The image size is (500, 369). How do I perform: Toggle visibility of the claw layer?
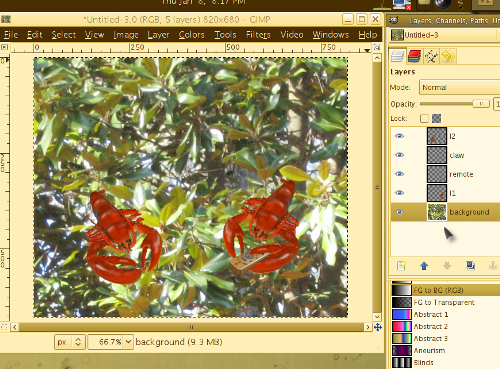click(x=399, y=155)
